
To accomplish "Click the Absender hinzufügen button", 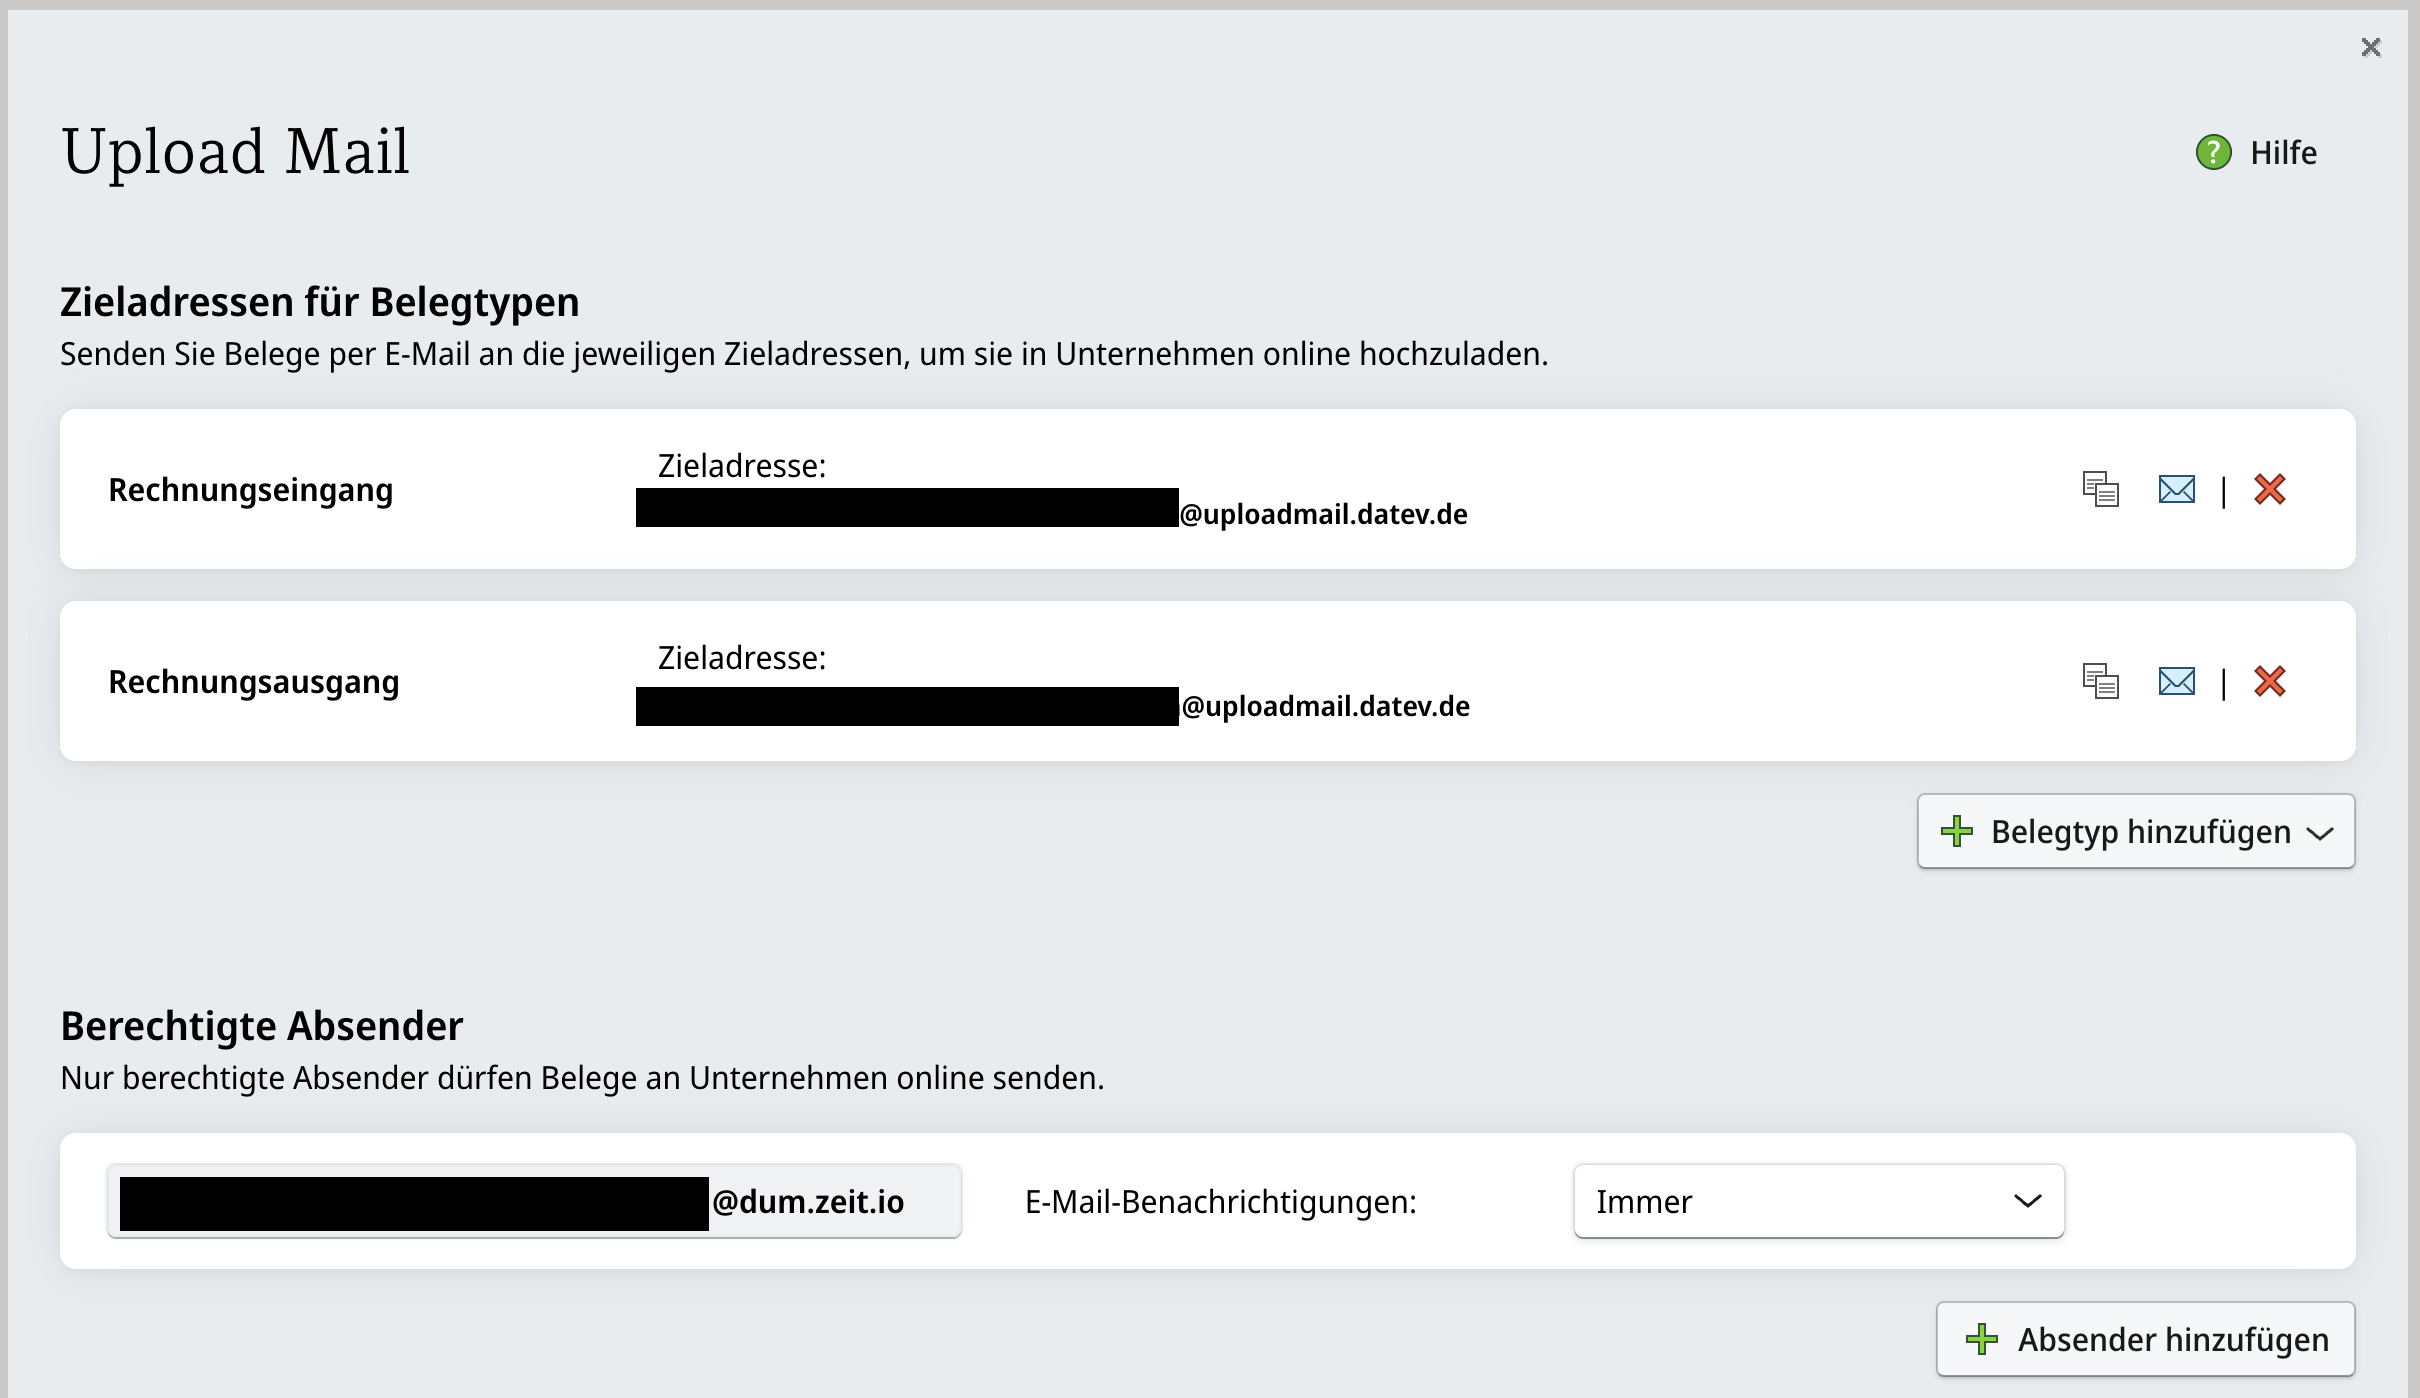I will click(2144, 1338).
